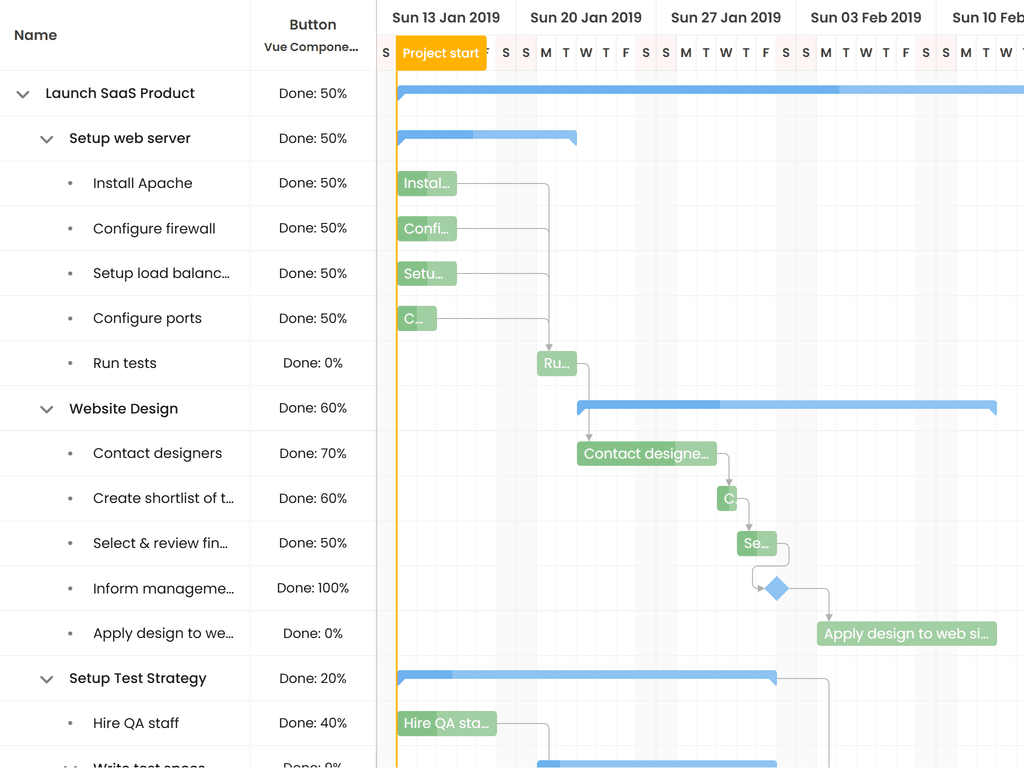Collapse the Launch SaaS Product group
Image resolution: width=1024 pixels, height=768 pixels.
coord(23,94)
